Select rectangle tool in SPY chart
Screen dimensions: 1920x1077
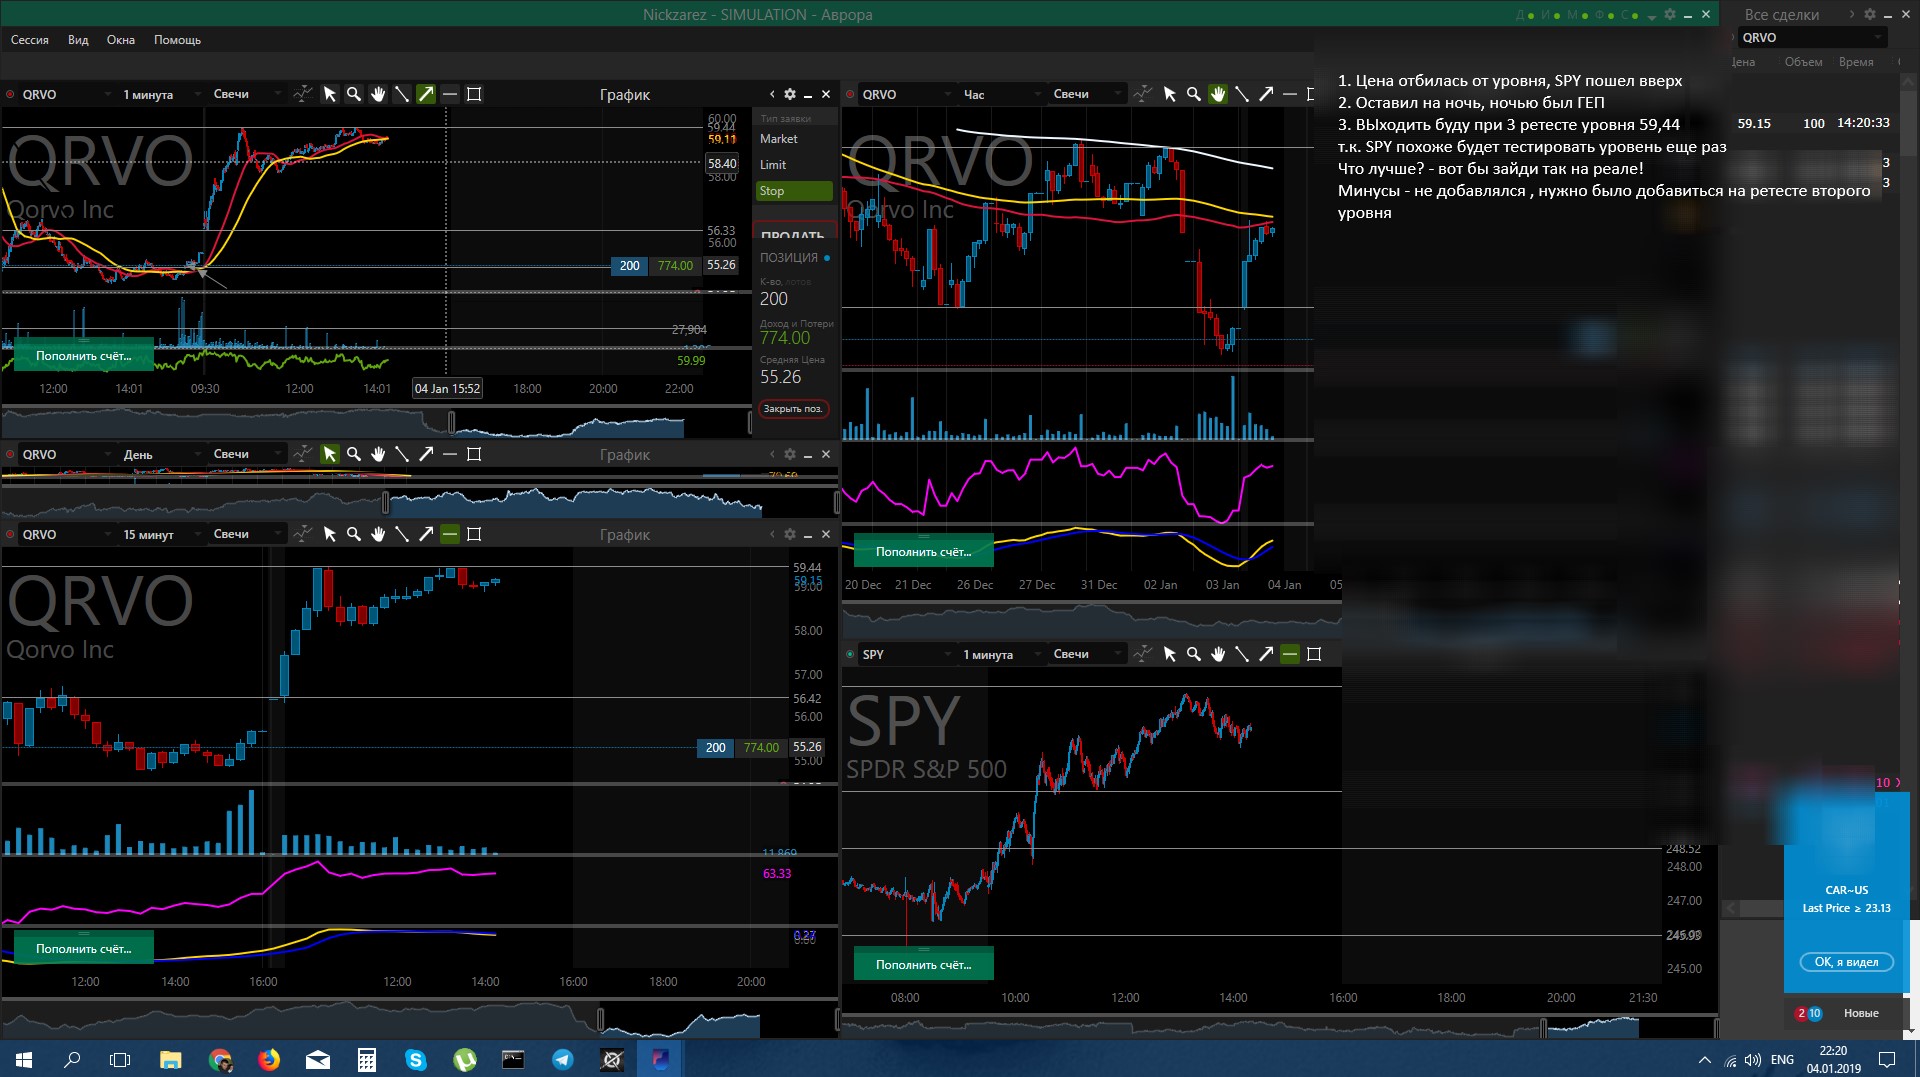pyautogui.click(x=1314, y=654)
